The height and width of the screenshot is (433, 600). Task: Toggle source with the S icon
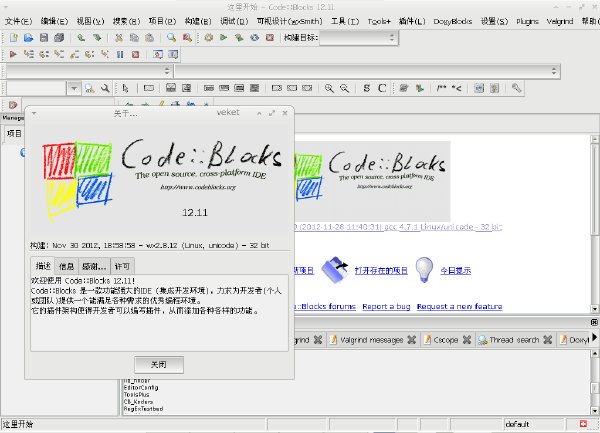367,88
